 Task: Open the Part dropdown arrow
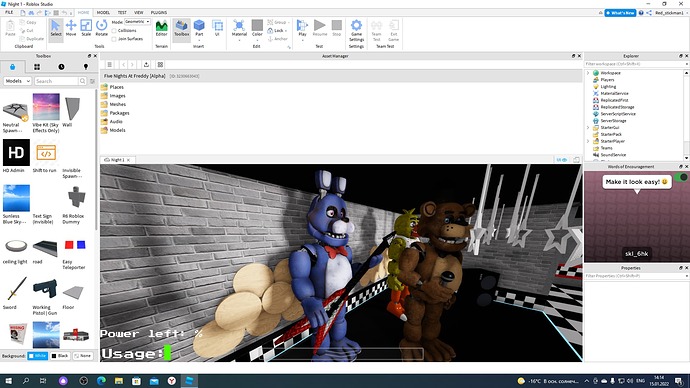[199, 40]
